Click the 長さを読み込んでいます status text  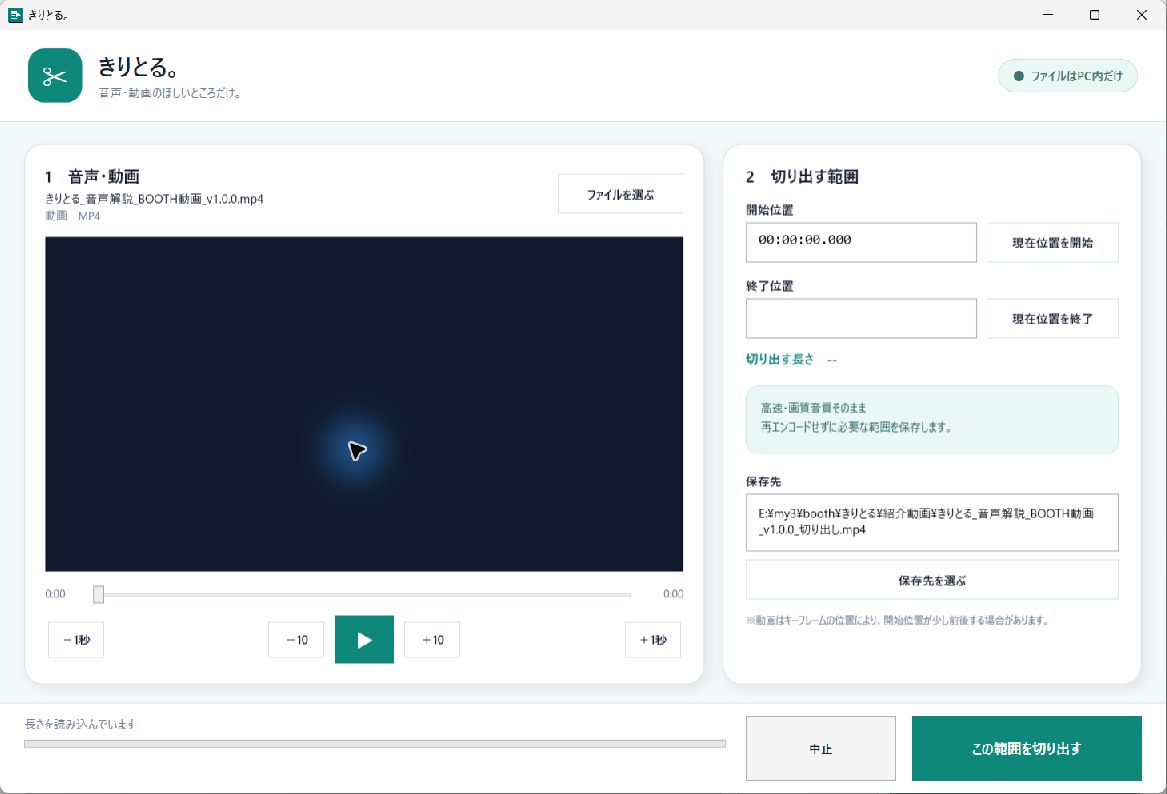click(80, 723)
